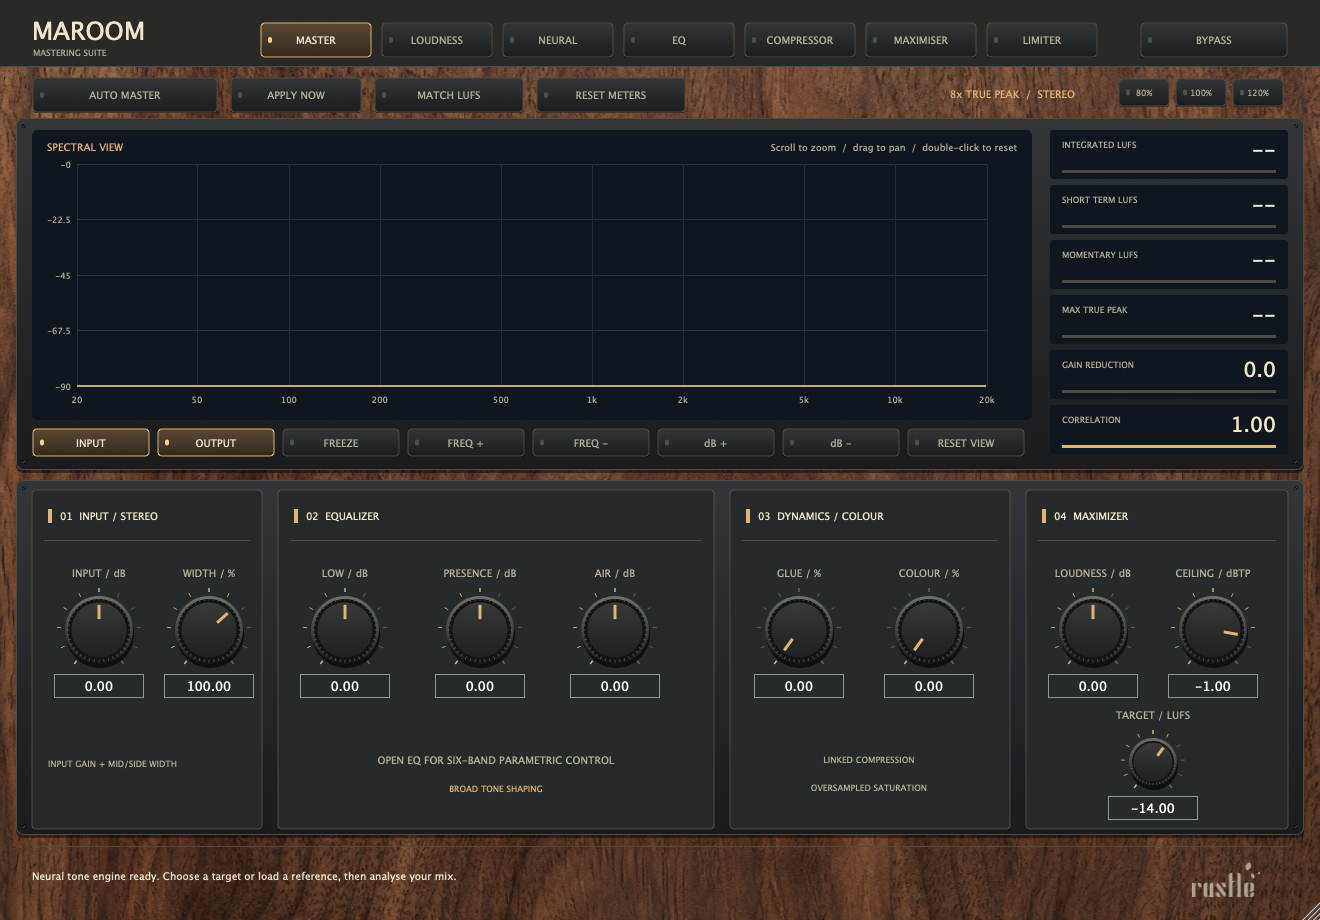This screenshot has width=1320, height=920.
Task: Click the LOUDNESS / dB maximizer knob
Action: coord(1093,631)
